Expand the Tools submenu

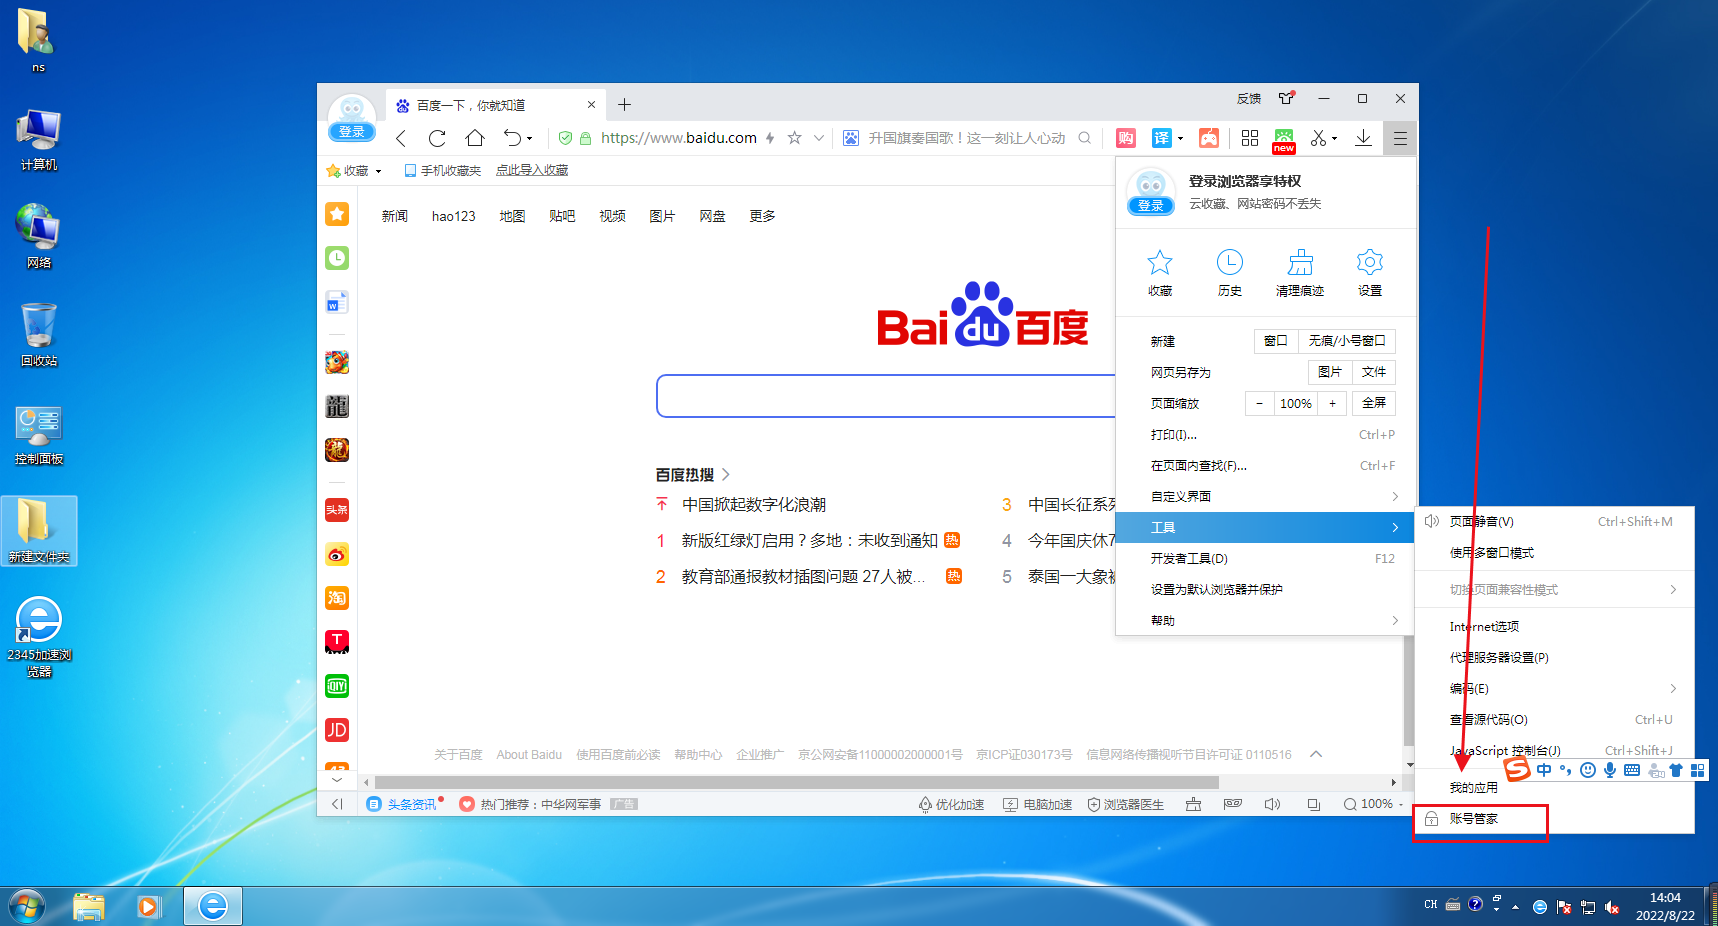coord(1265,527)
